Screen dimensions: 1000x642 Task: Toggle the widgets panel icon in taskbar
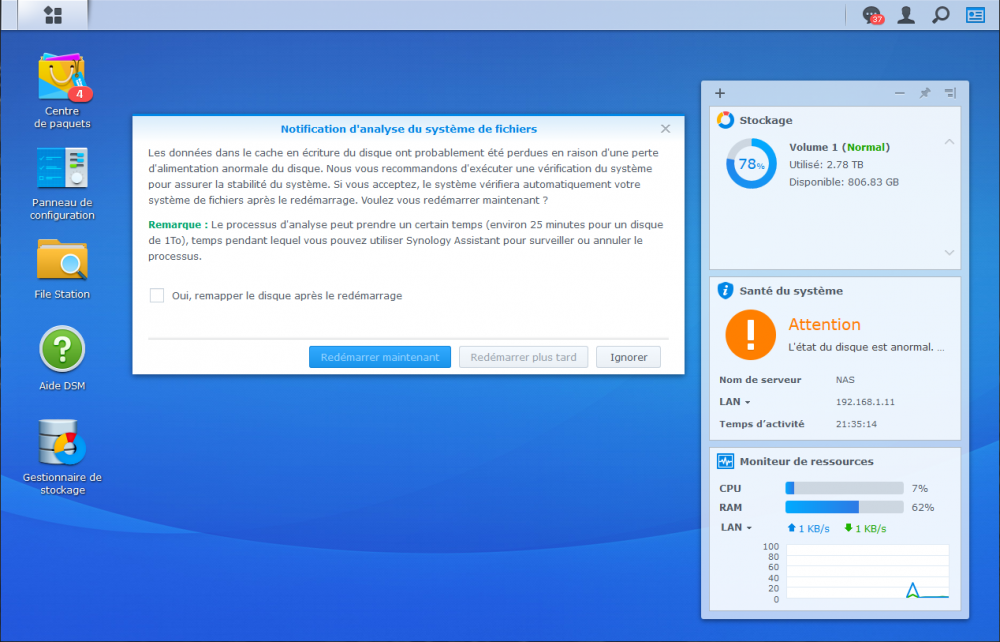click(975, 15)
